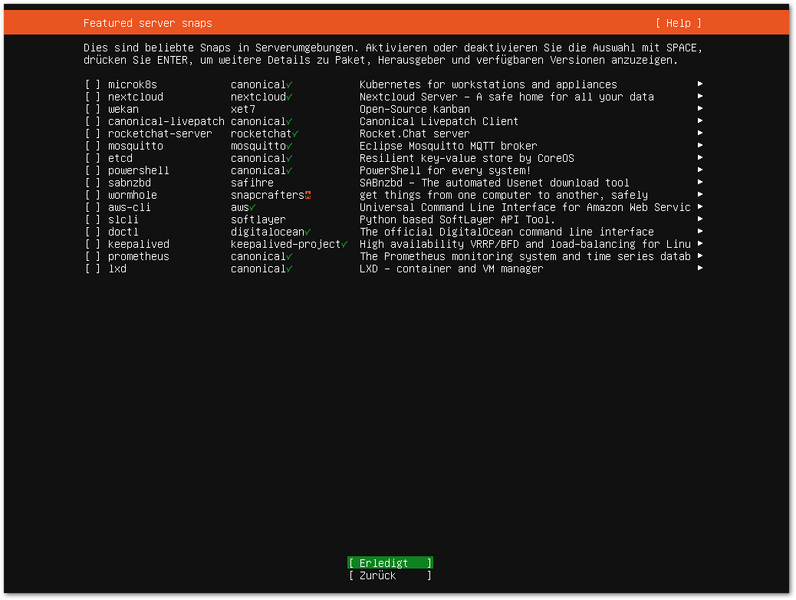Expand details arrow for aws-cli row
The image size is (796, 600).
click(700, 207)
